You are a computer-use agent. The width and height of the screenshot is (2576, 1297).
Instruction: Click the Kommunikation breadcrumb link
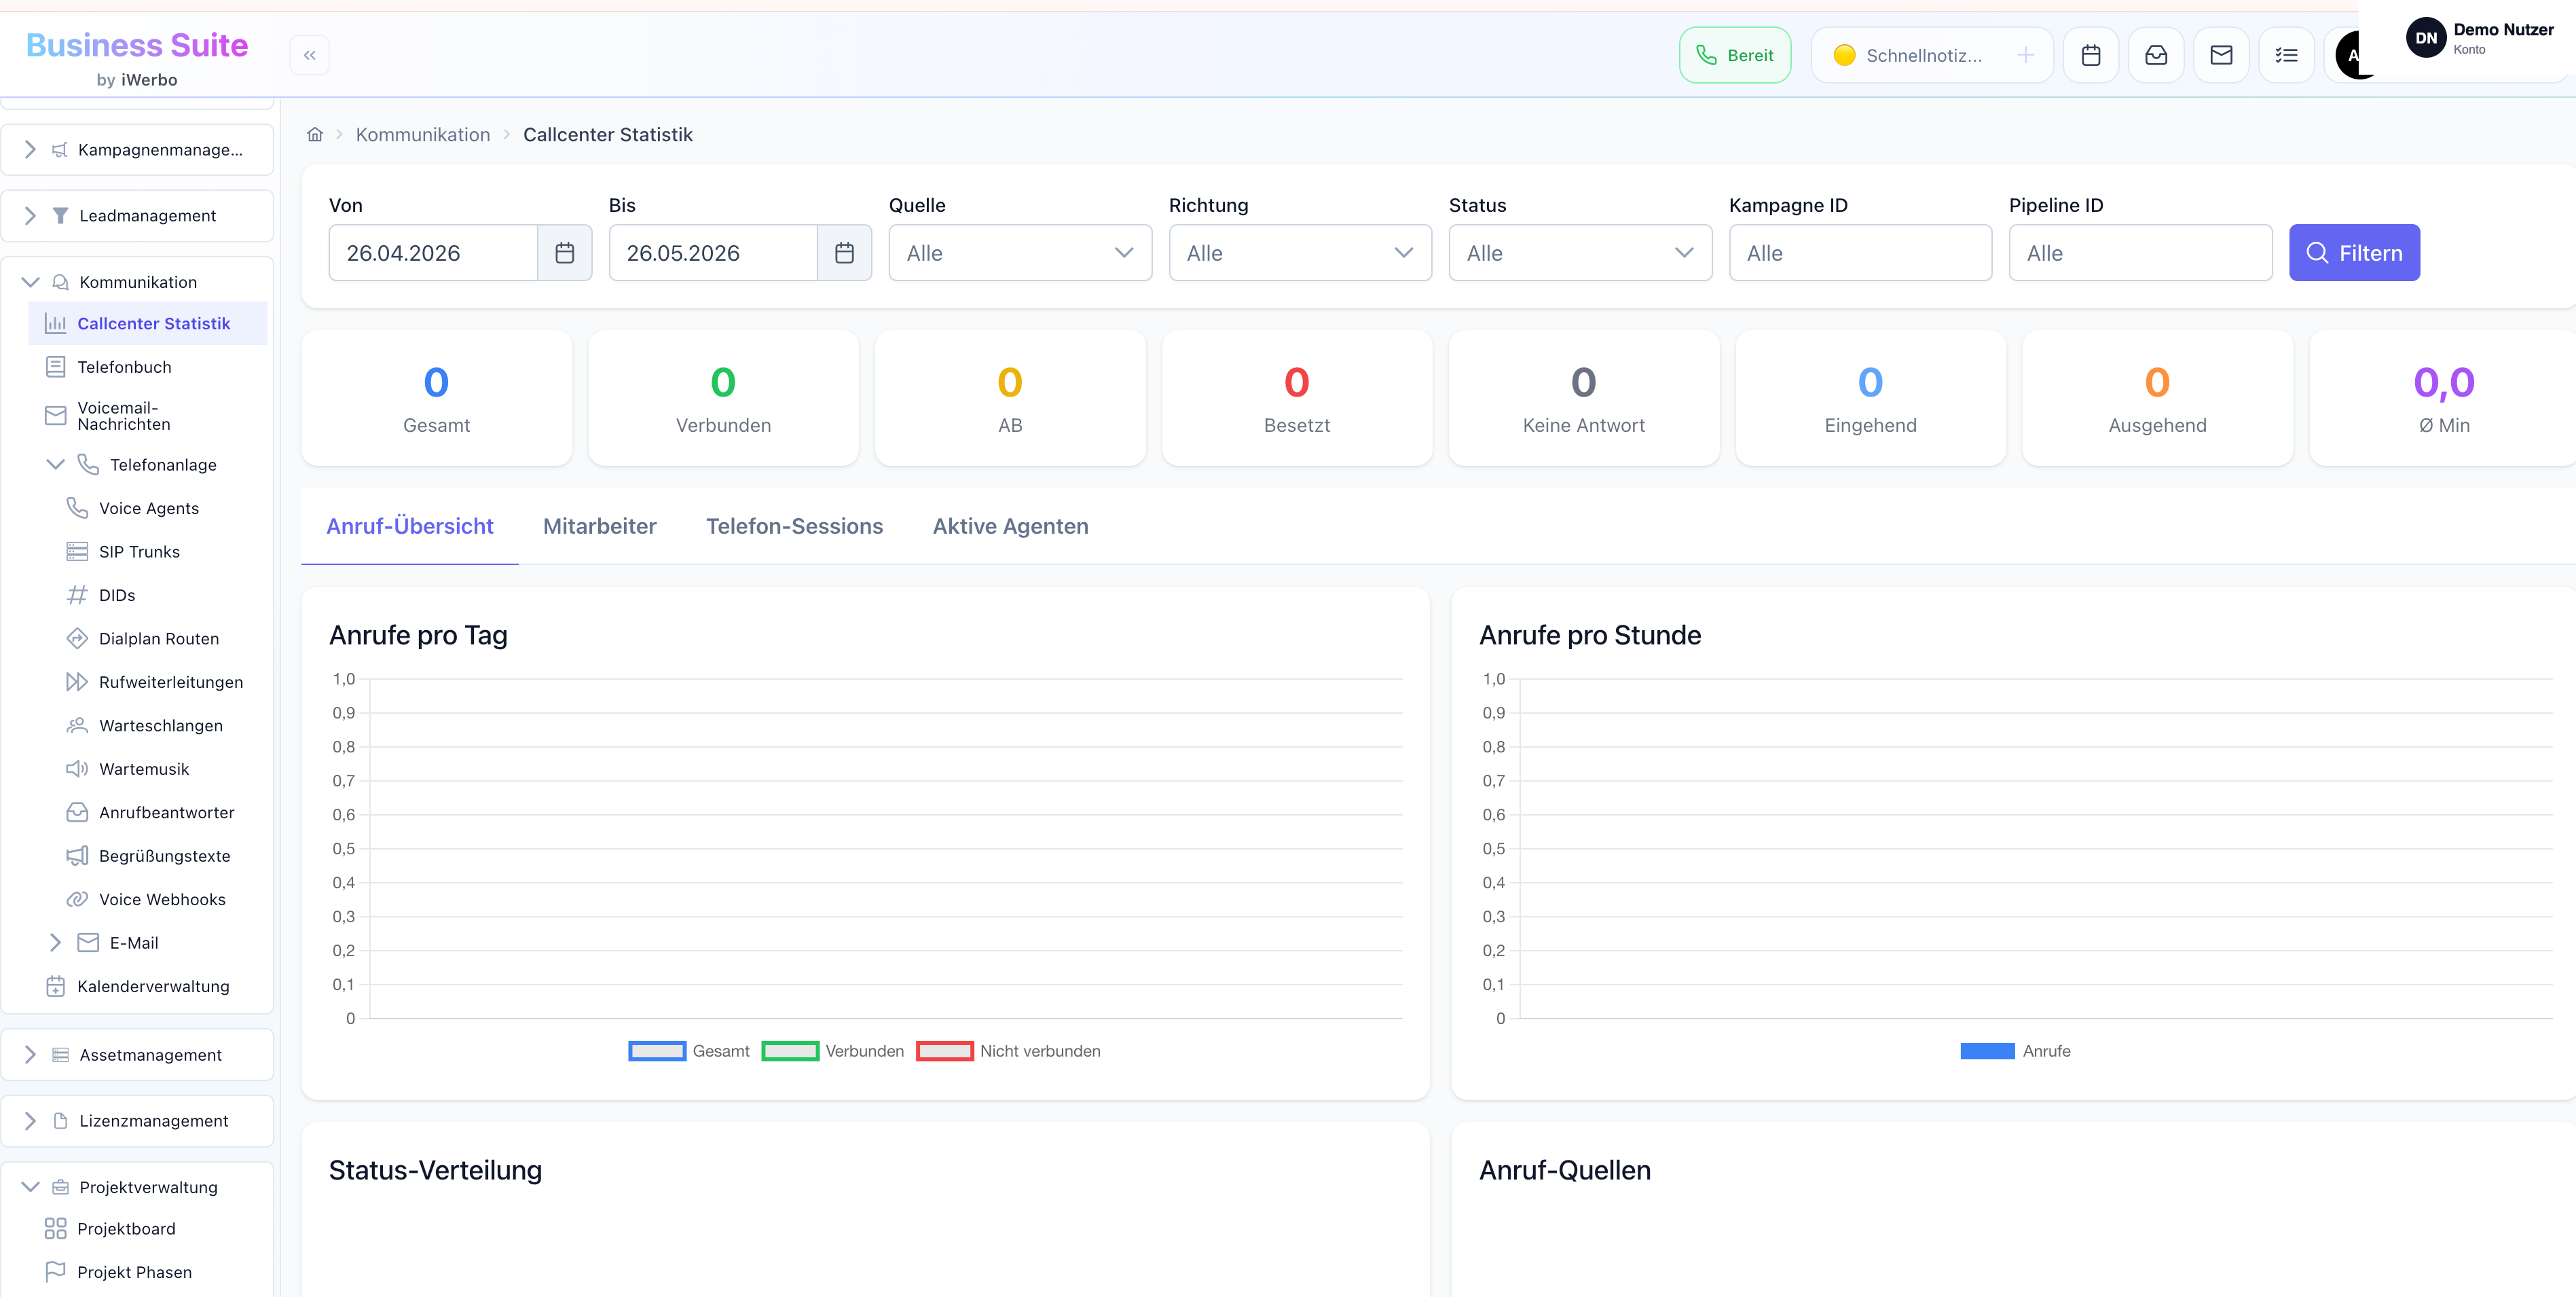[x=423, y=134]
